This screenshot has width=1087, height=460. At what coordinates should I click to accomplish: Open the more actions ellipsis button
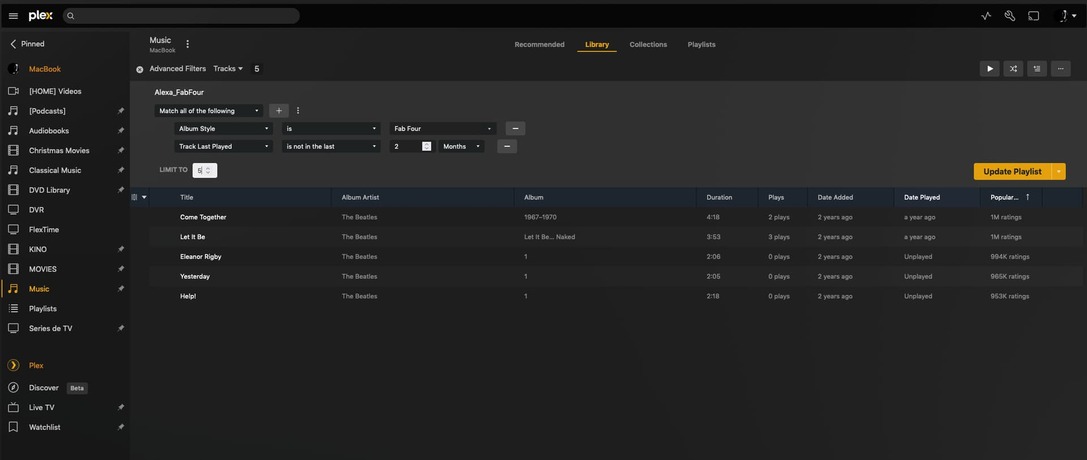pyautogui.click(x=1061, y=69)
